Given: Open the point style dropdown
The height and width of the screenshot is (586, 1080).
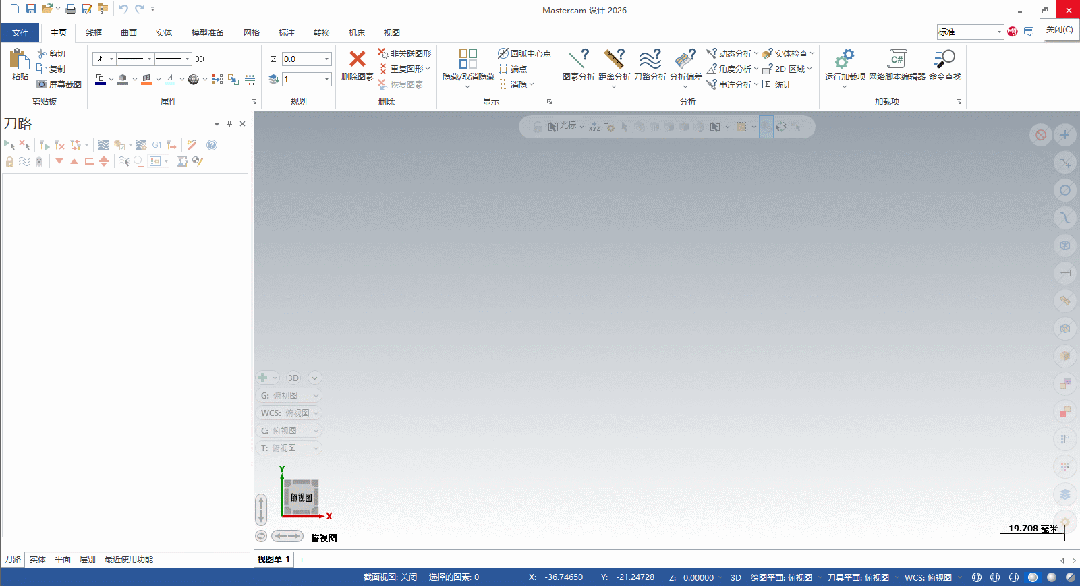Looking at the screenshot, I should tap(103, 59).
